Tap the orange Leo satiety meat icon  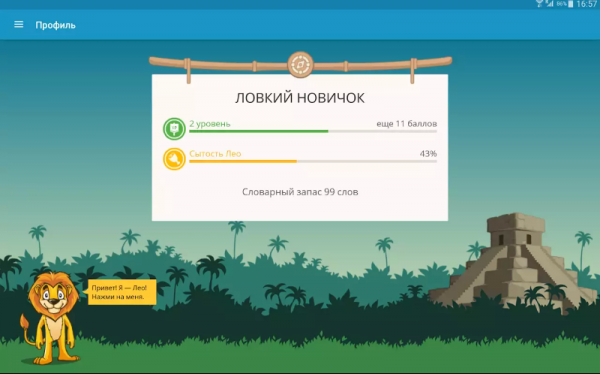pos(174,159)
